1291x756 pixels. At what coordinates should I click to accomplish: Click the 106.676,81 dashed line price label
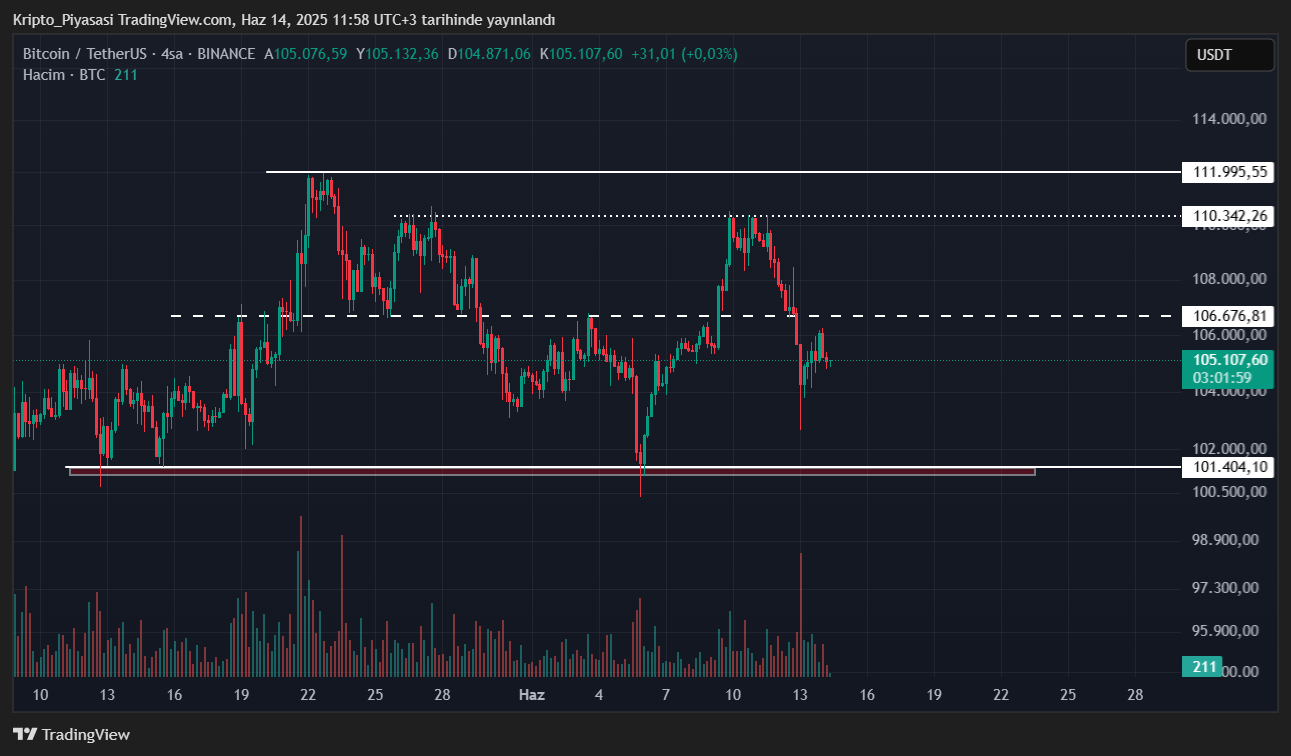1229,316
